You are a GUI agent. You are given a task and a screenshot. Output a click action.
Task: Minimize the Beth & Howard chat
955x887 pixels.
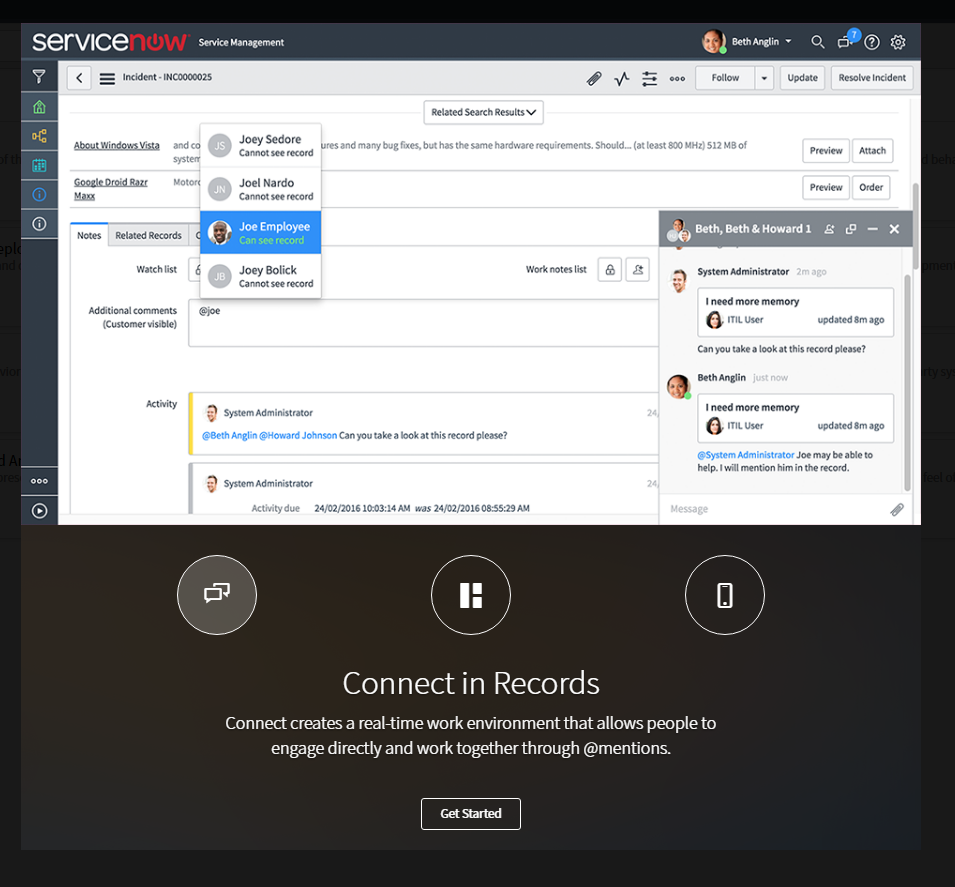click(872, 229)
